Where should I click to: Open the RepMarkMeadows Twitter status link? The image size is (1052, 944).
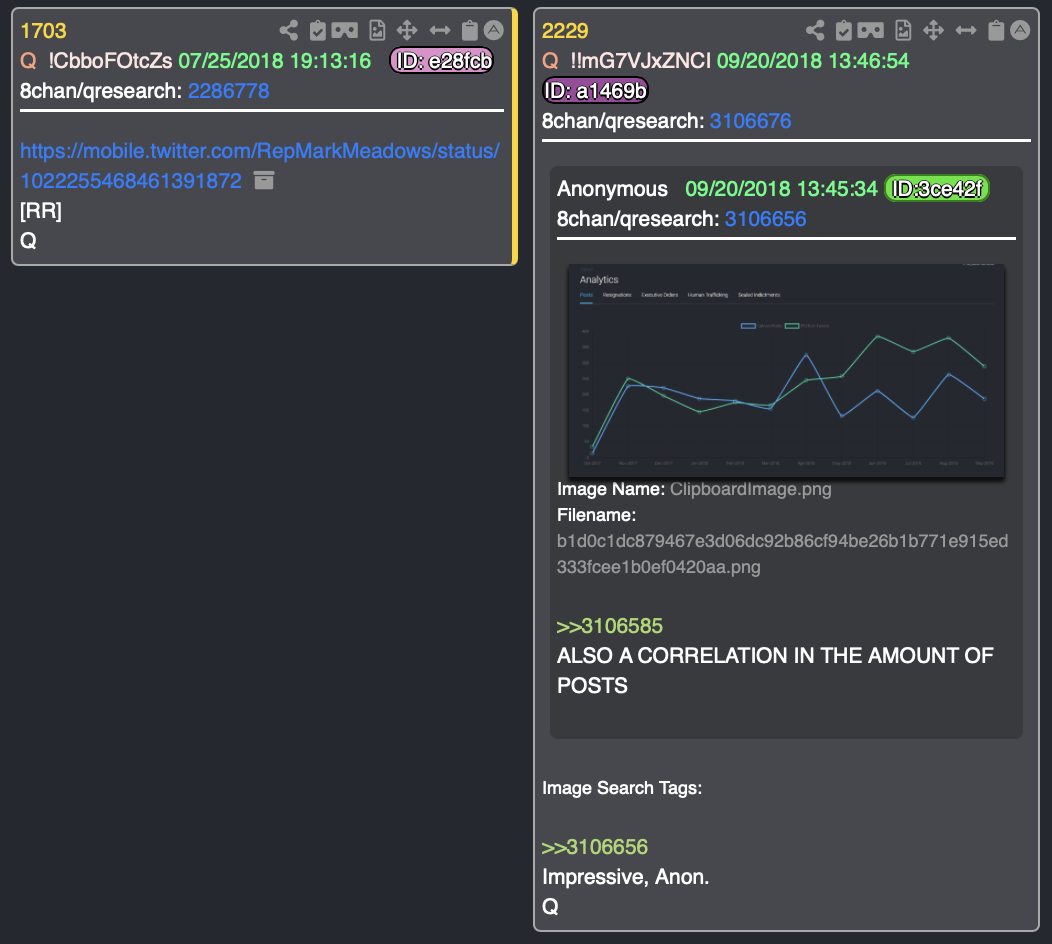[x=260, y=166]
